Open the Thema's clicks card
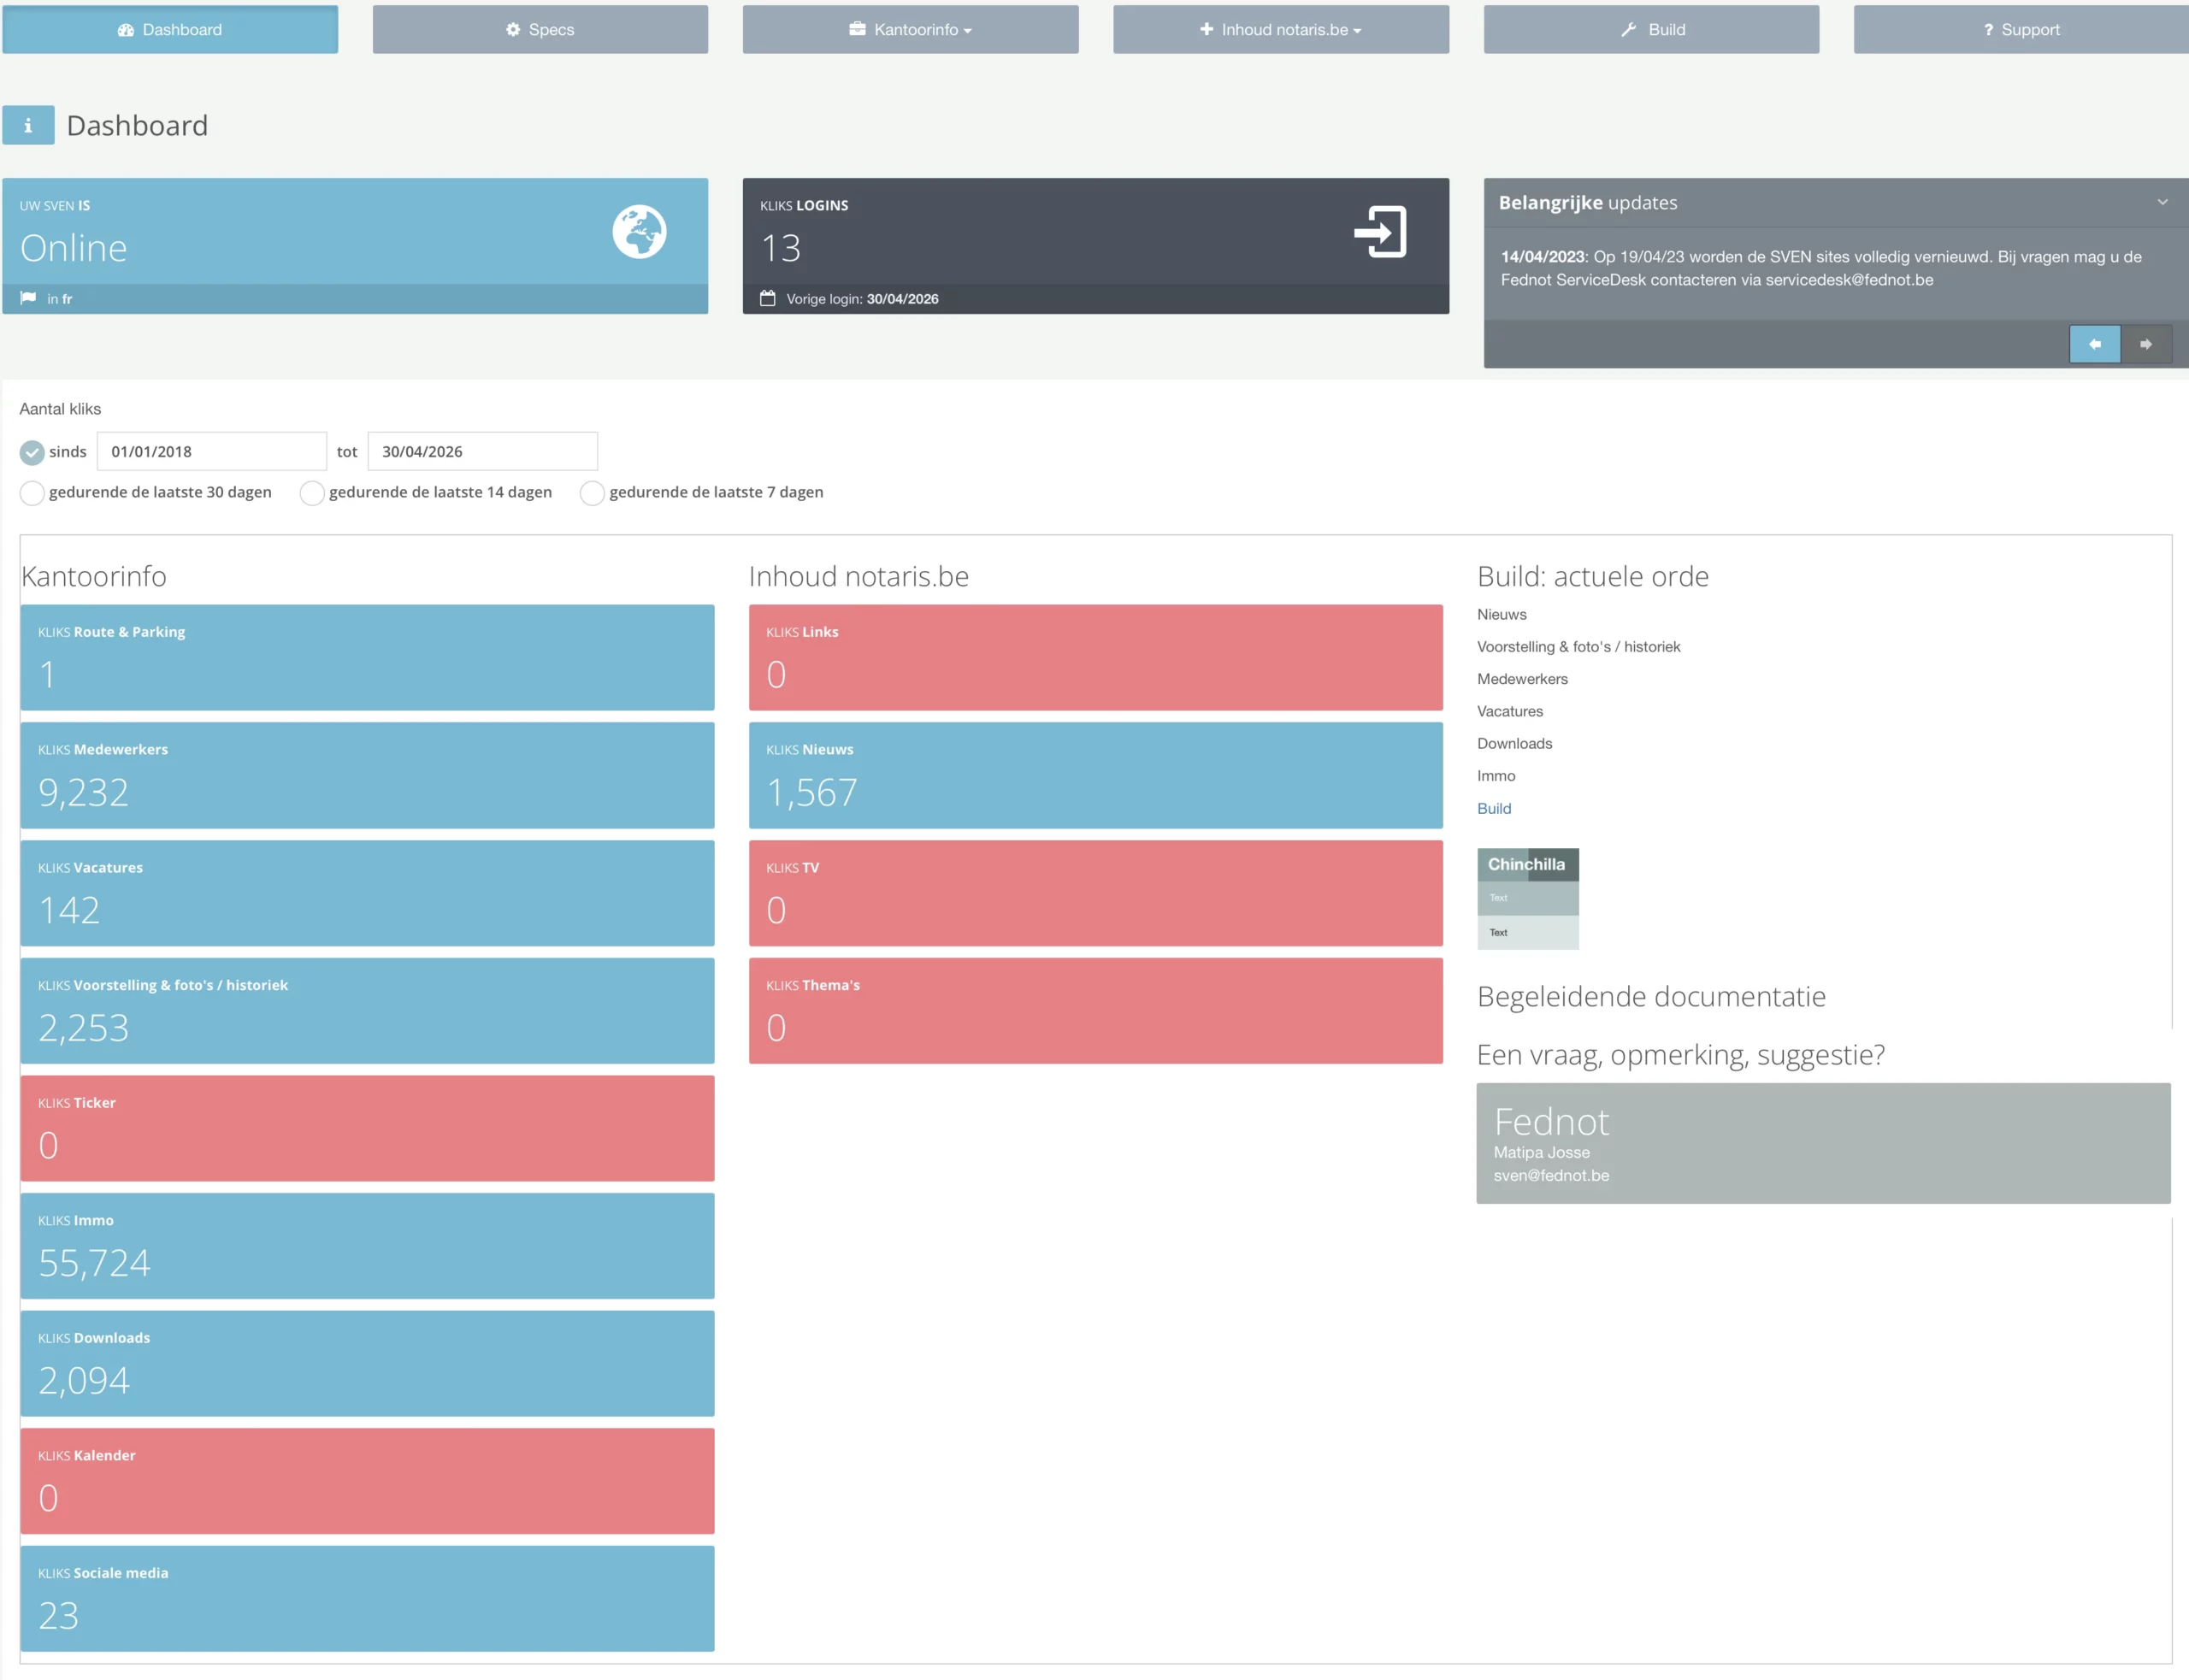Screen dimensions: 2189x1680 [x=1096, y=1011]
